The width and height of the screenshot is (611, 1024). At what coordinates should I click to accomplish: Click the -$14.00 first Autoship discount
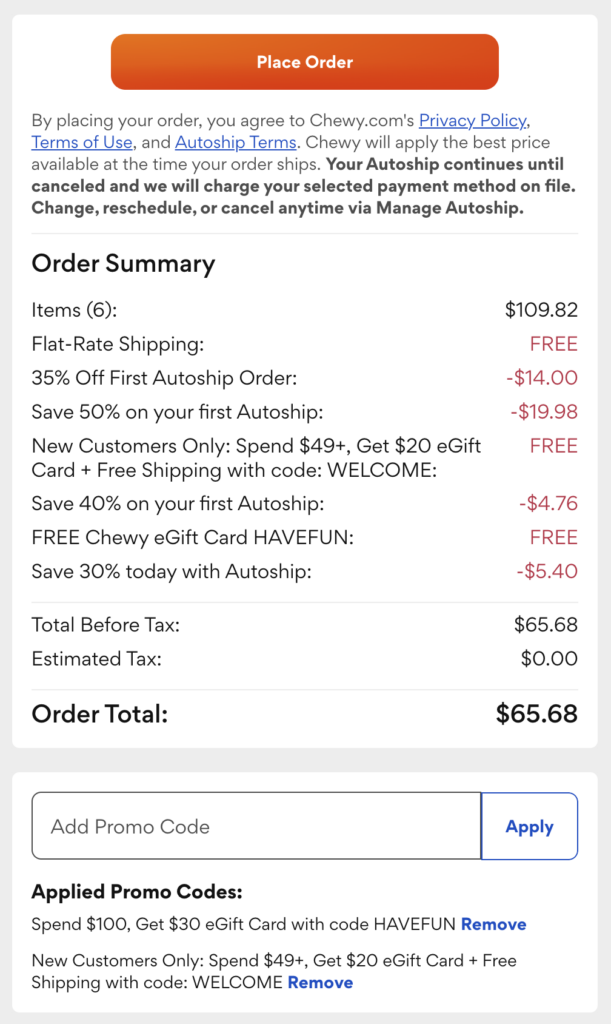point(544,378)
